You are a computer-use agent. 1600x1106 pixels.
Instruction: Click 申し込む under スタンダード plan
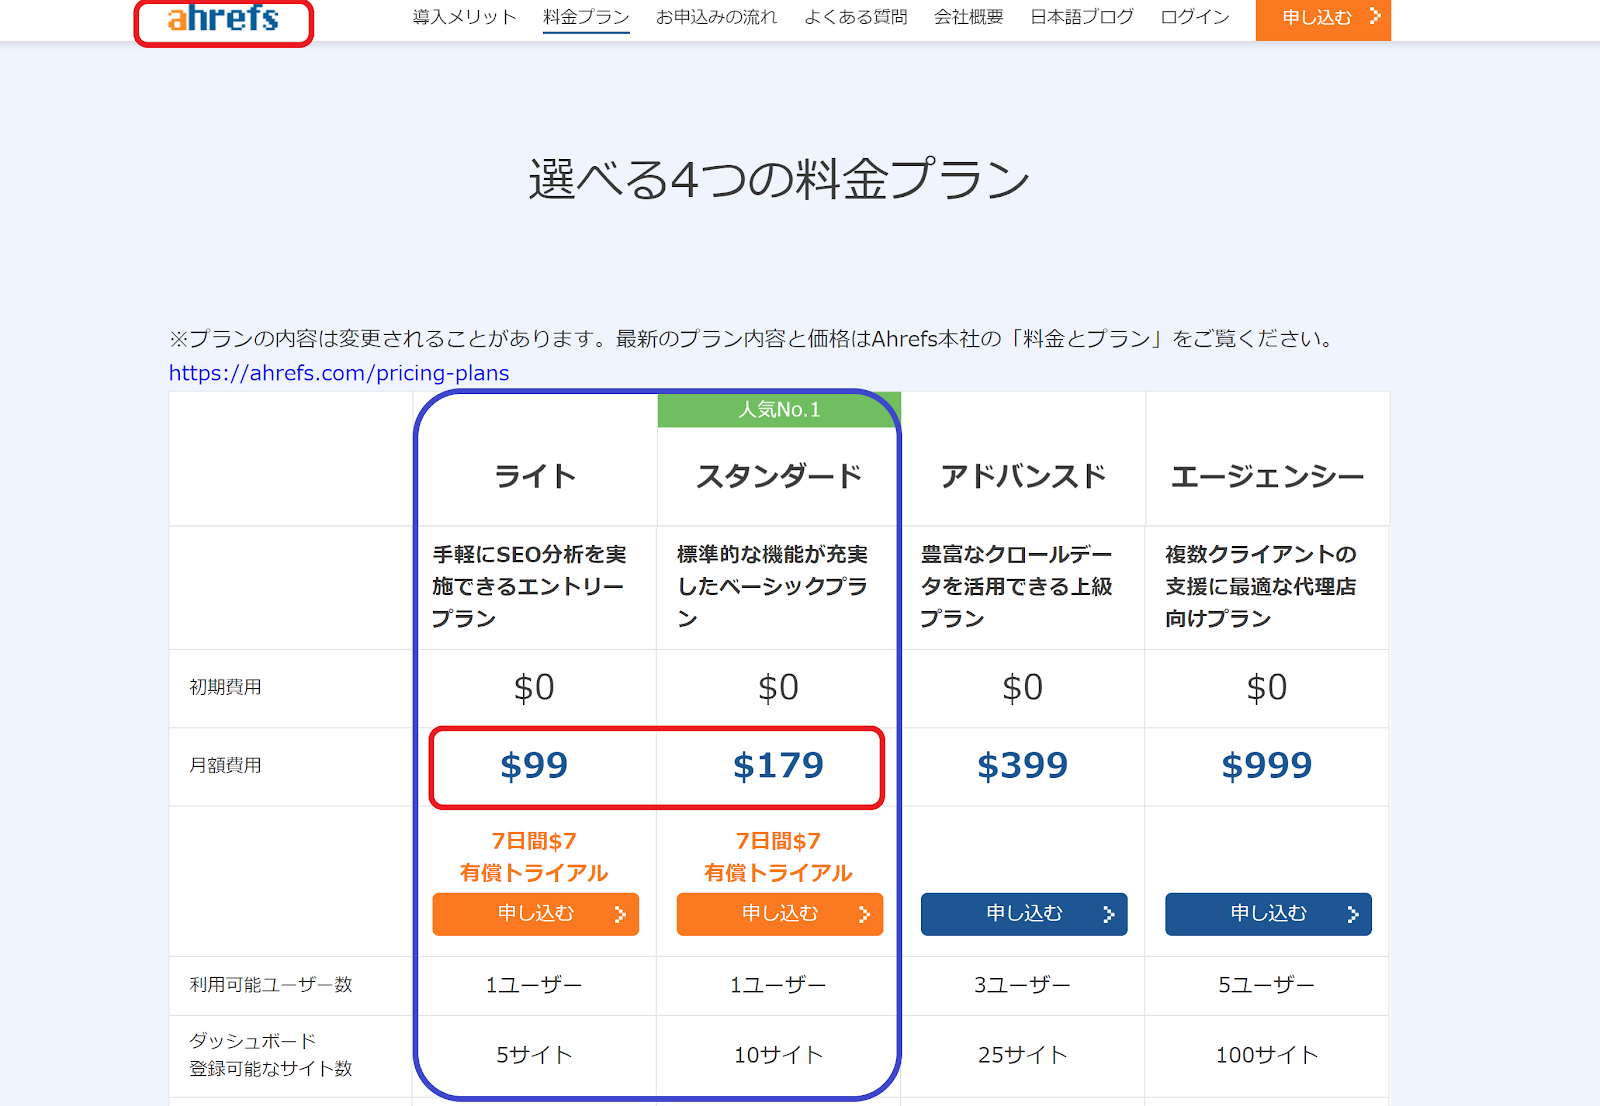click(780, 914)
